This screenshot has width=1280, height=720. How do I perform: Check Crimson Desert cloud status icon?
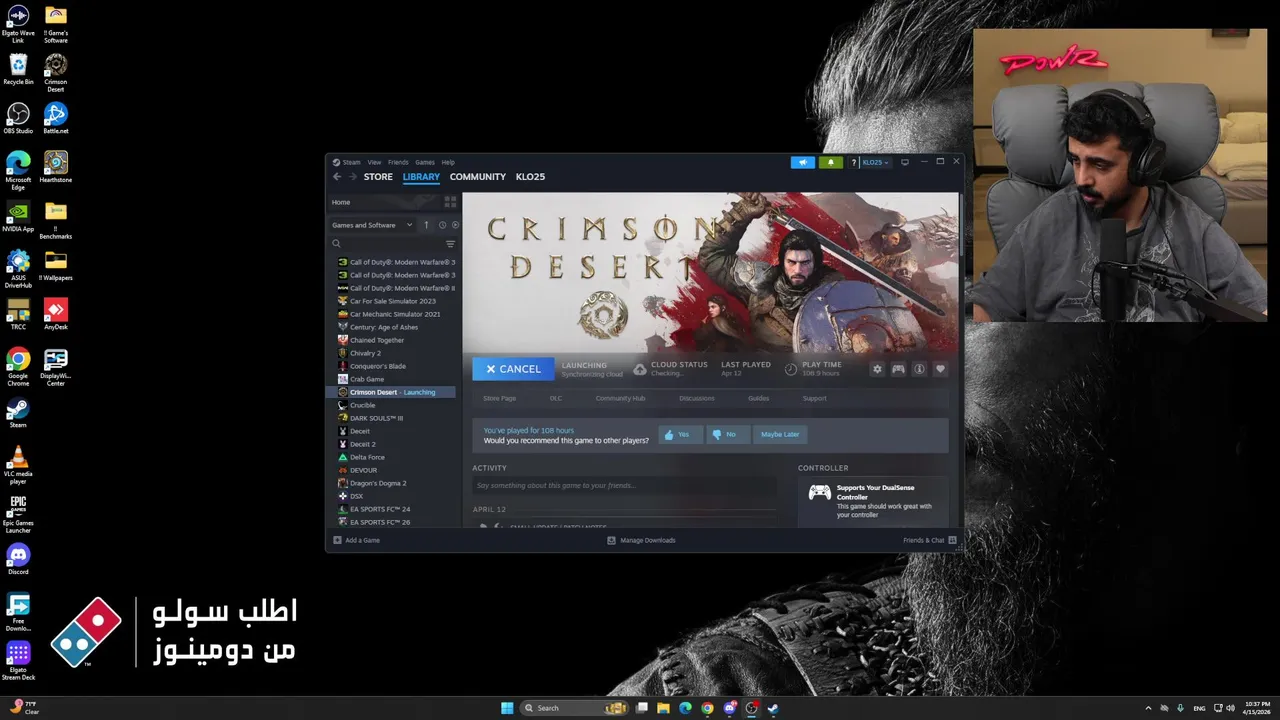click(640, 369)
